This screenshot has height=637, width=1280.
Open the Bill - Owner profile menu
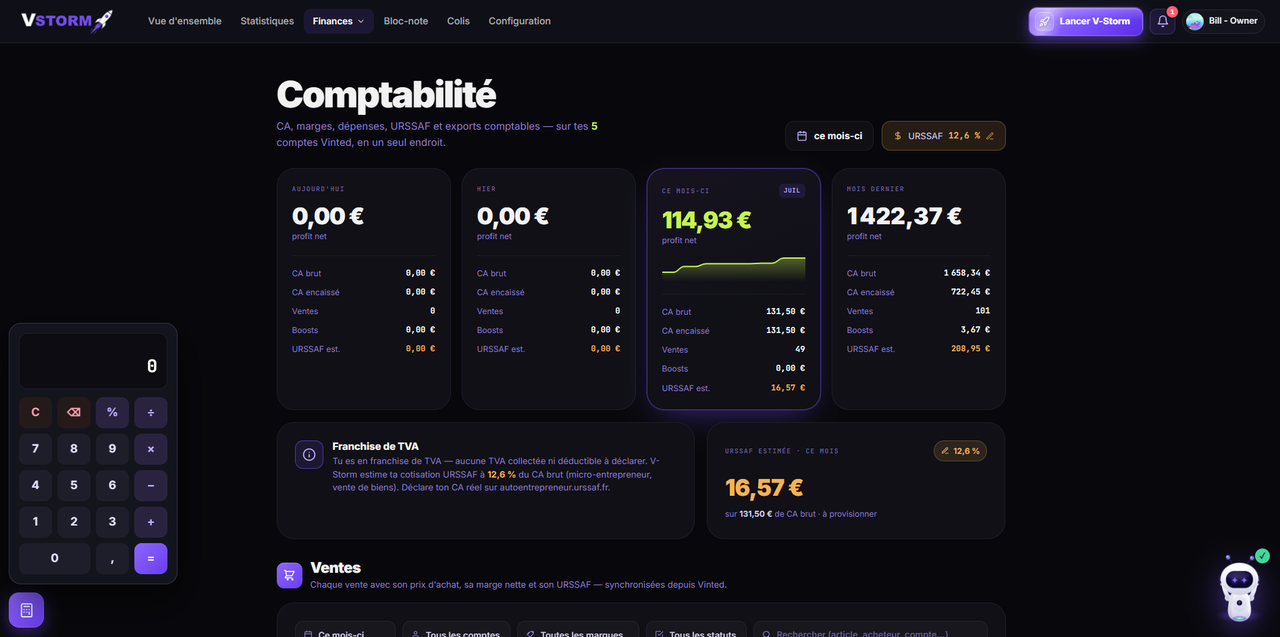pos(1223,21)
